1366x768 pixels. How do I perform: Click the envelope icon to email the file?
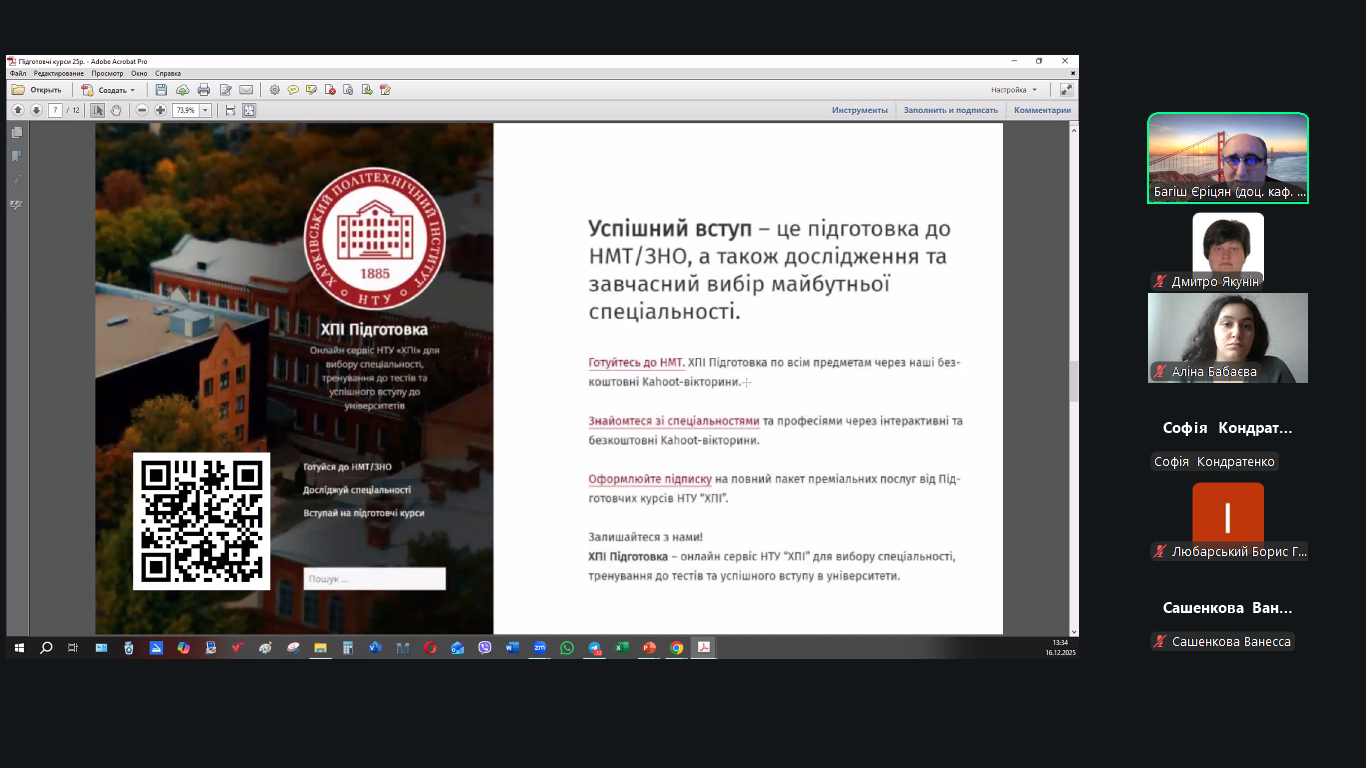[x=246, y=90]
